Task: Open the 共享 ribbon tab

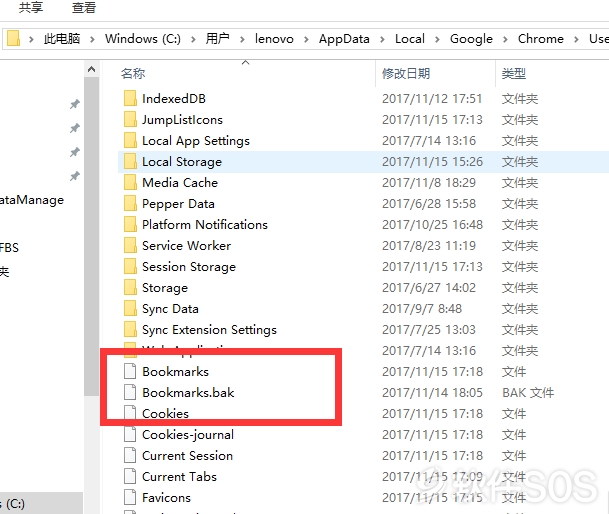Action: [31, 7]
